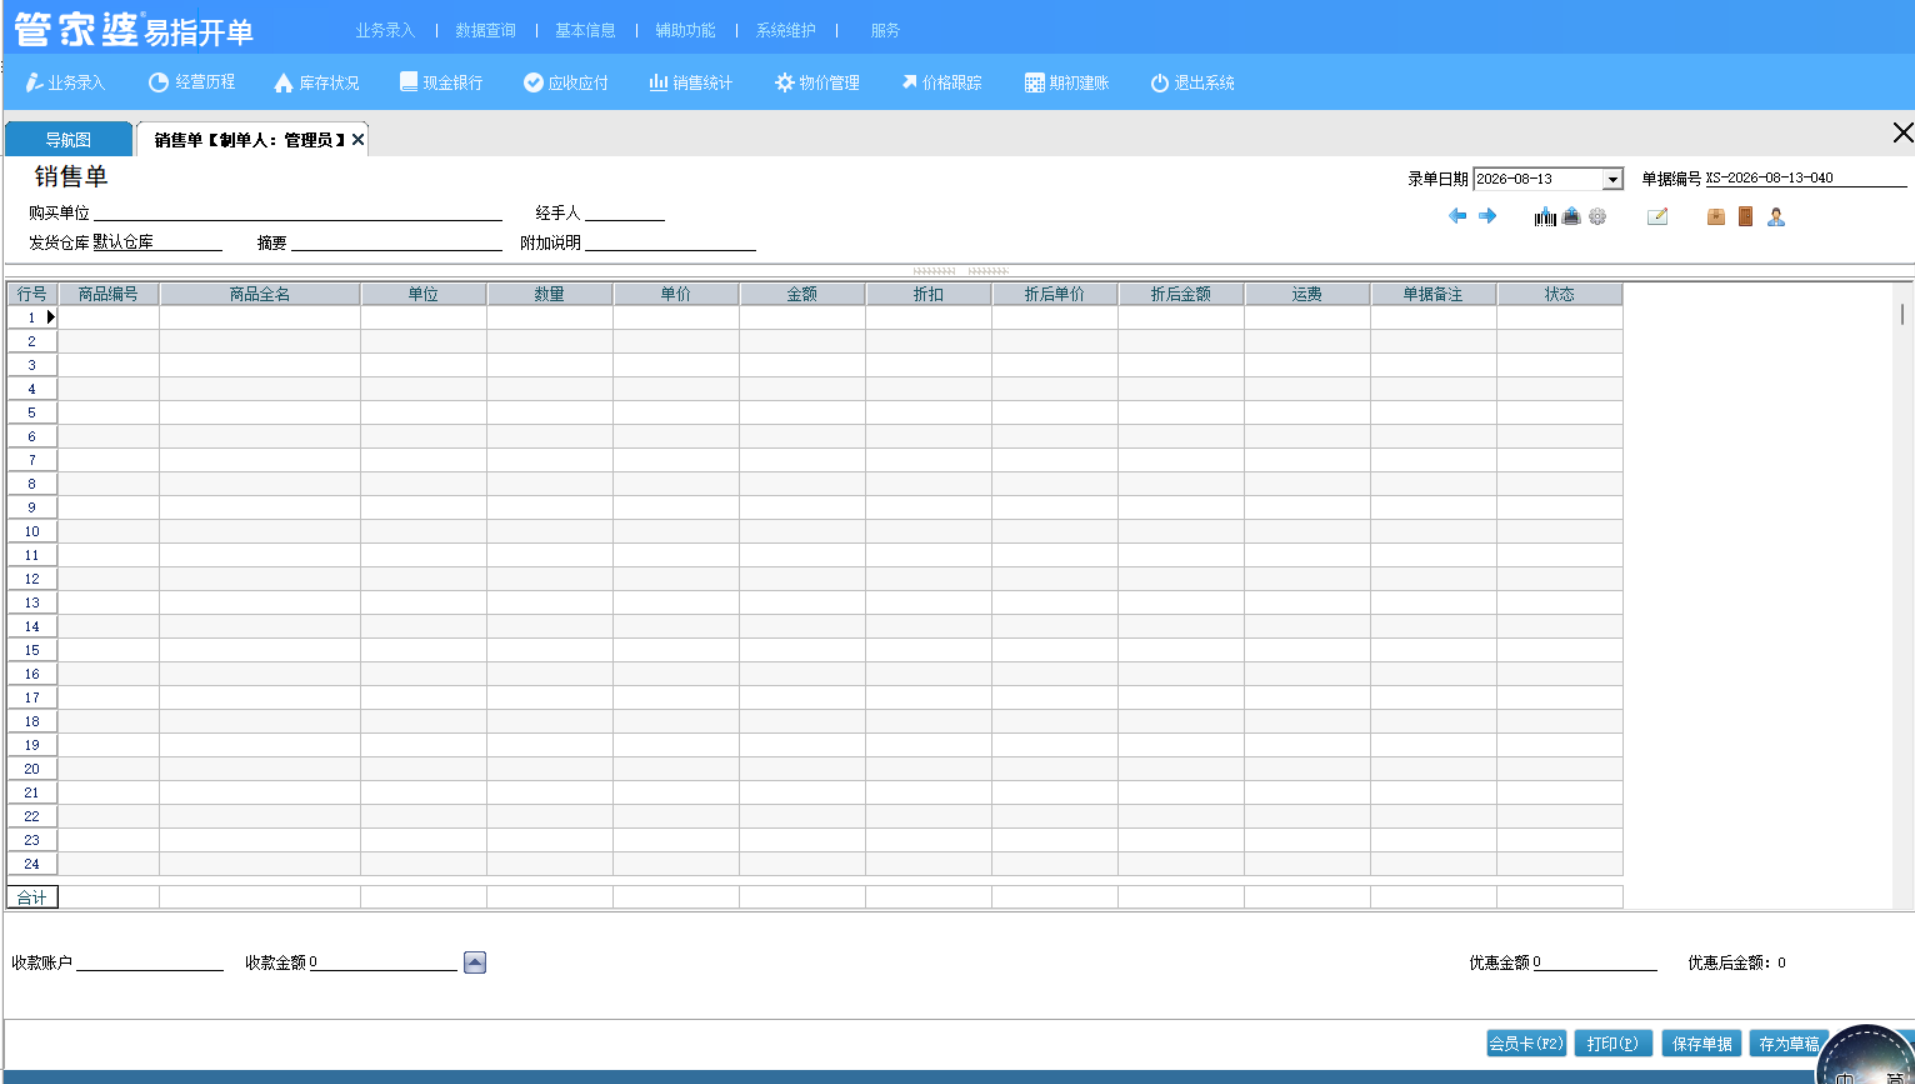Viewport: 1915px width, 1084px height.
Task: Click the 折扣 column header
Action: [x=928, y=294]
